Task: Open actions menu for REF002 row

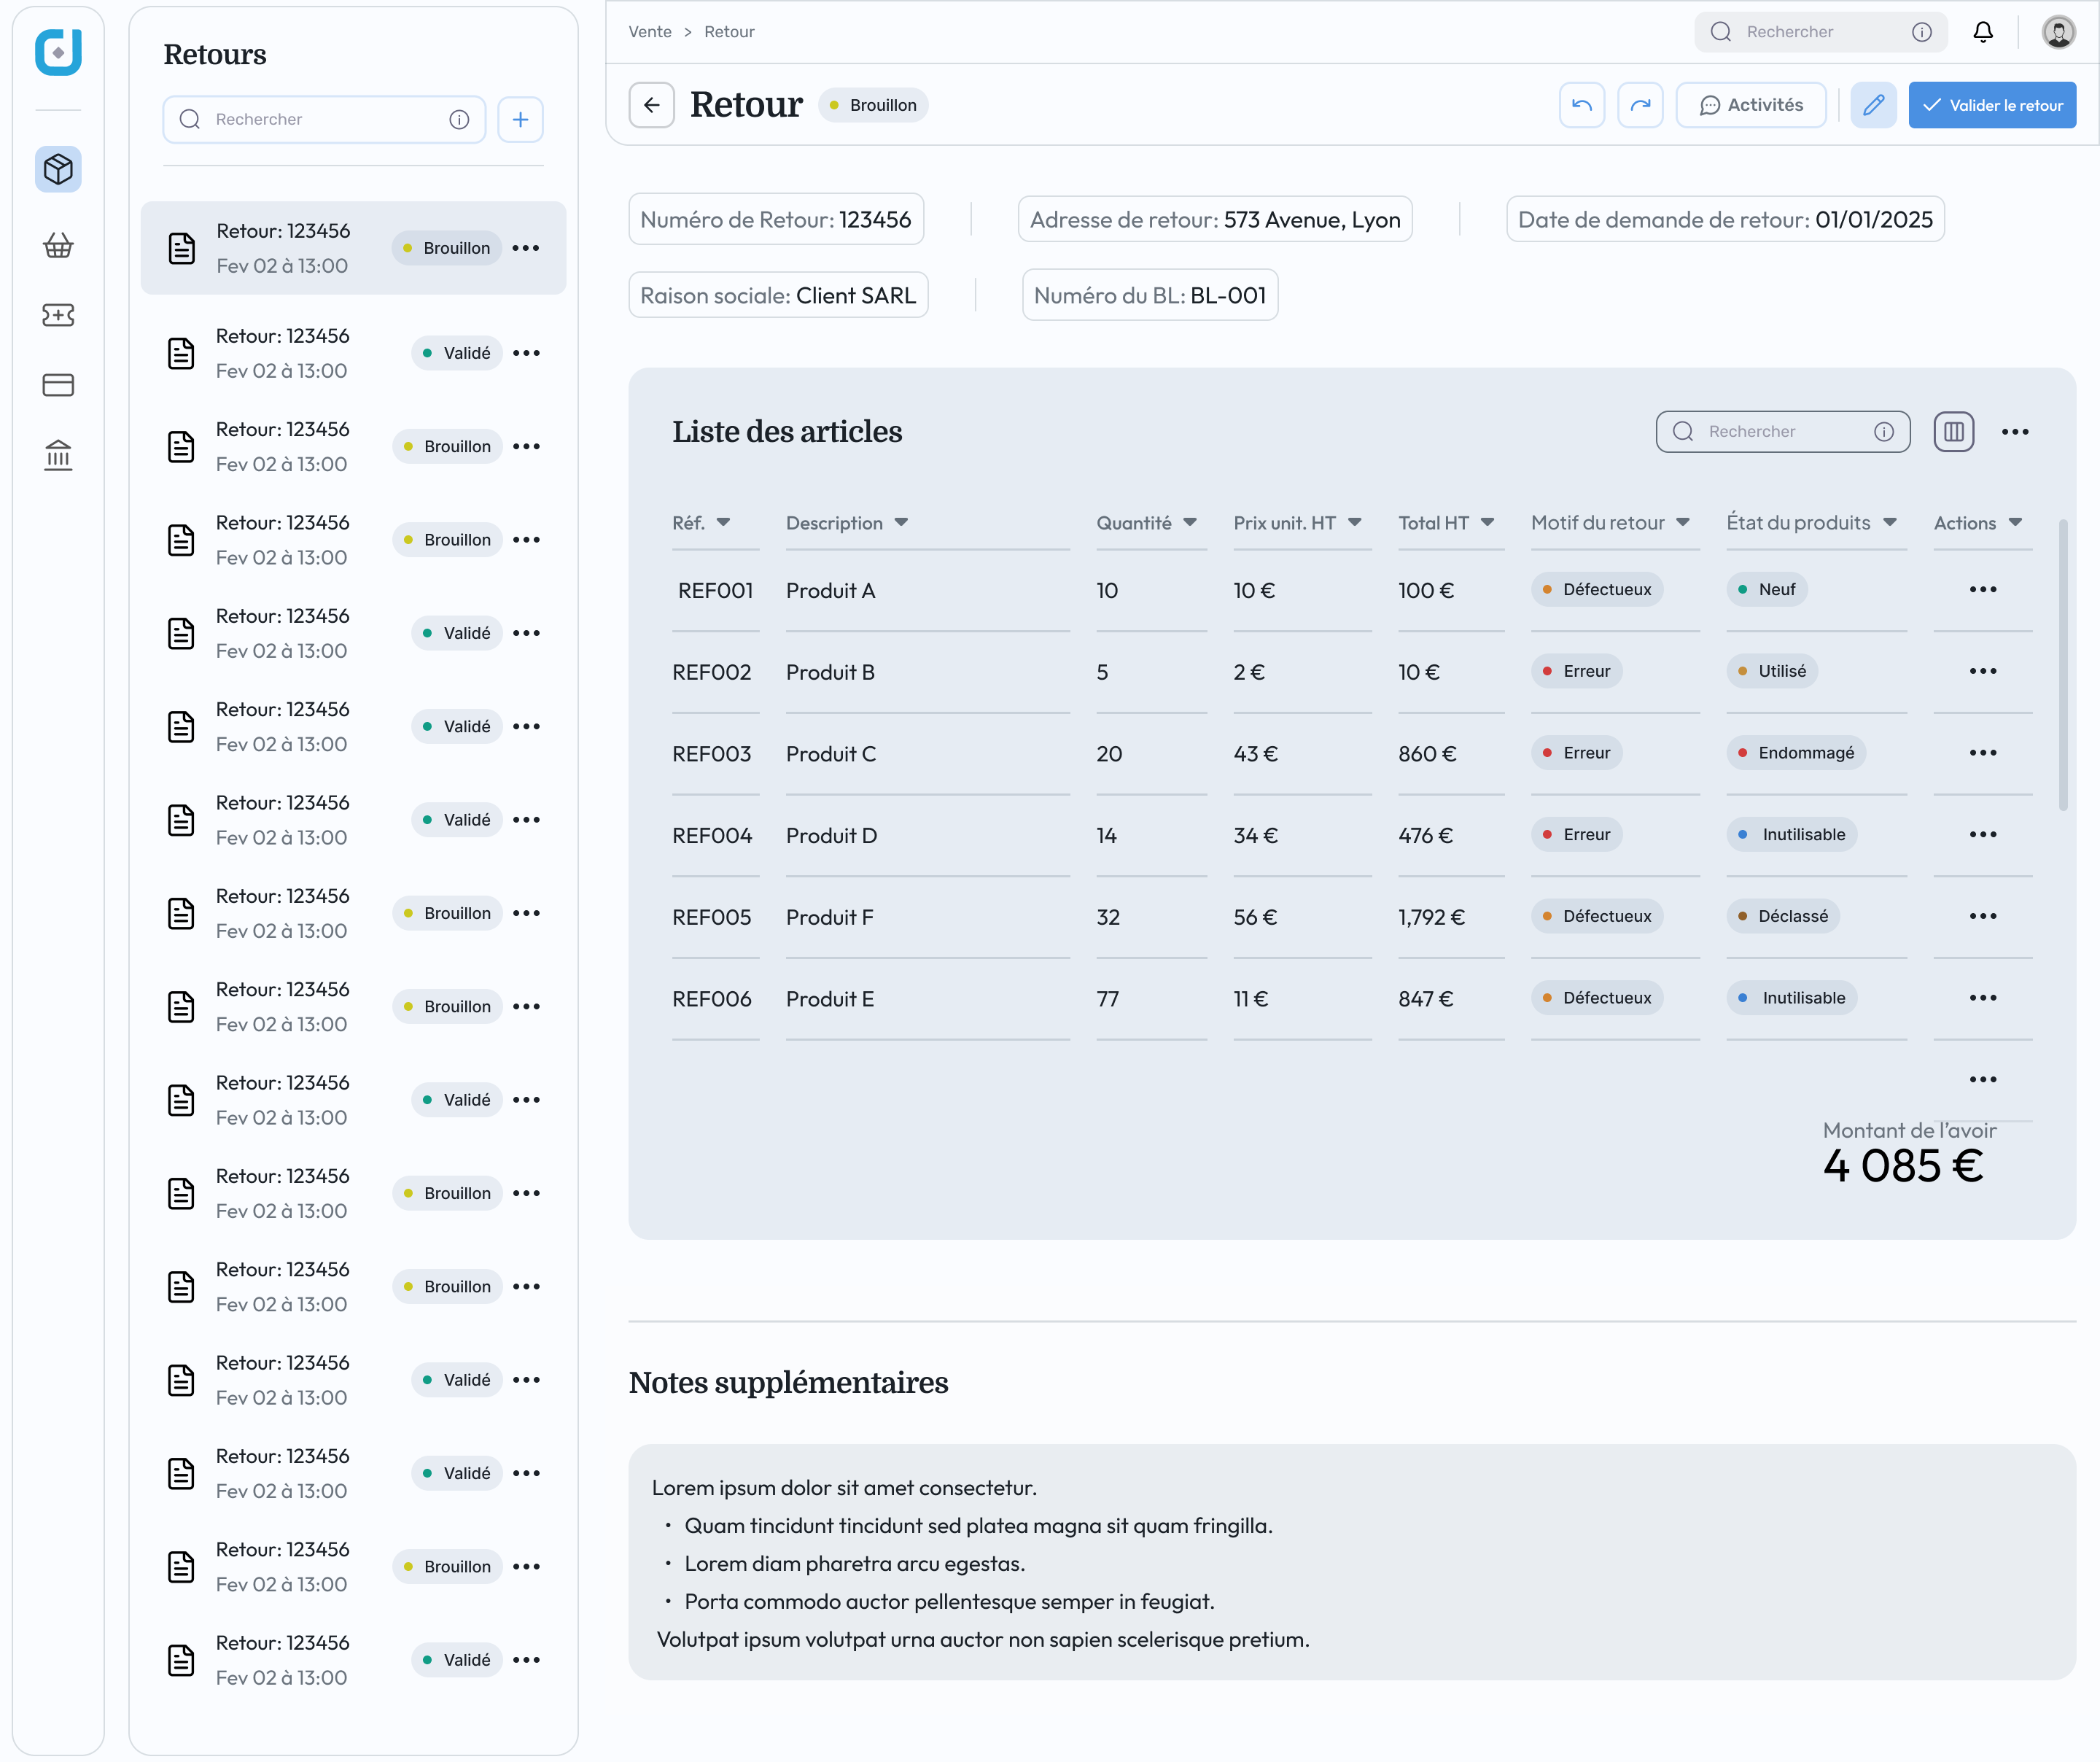Action: coord(1982,671)
